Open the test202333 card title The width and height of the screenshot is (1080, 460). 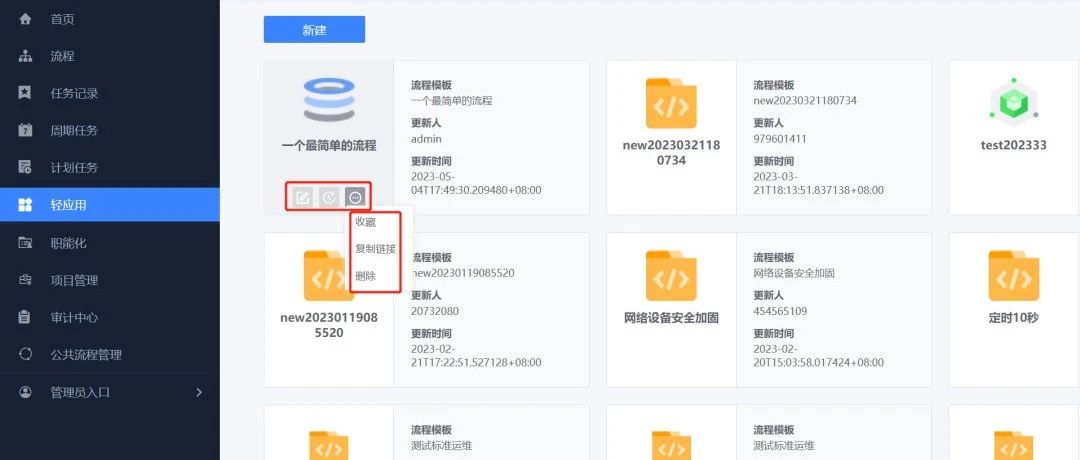1013,145
